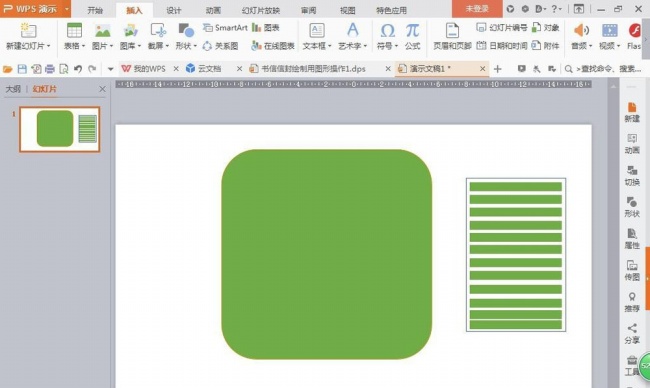Open 传图 in right sidebar

point(632,270)
